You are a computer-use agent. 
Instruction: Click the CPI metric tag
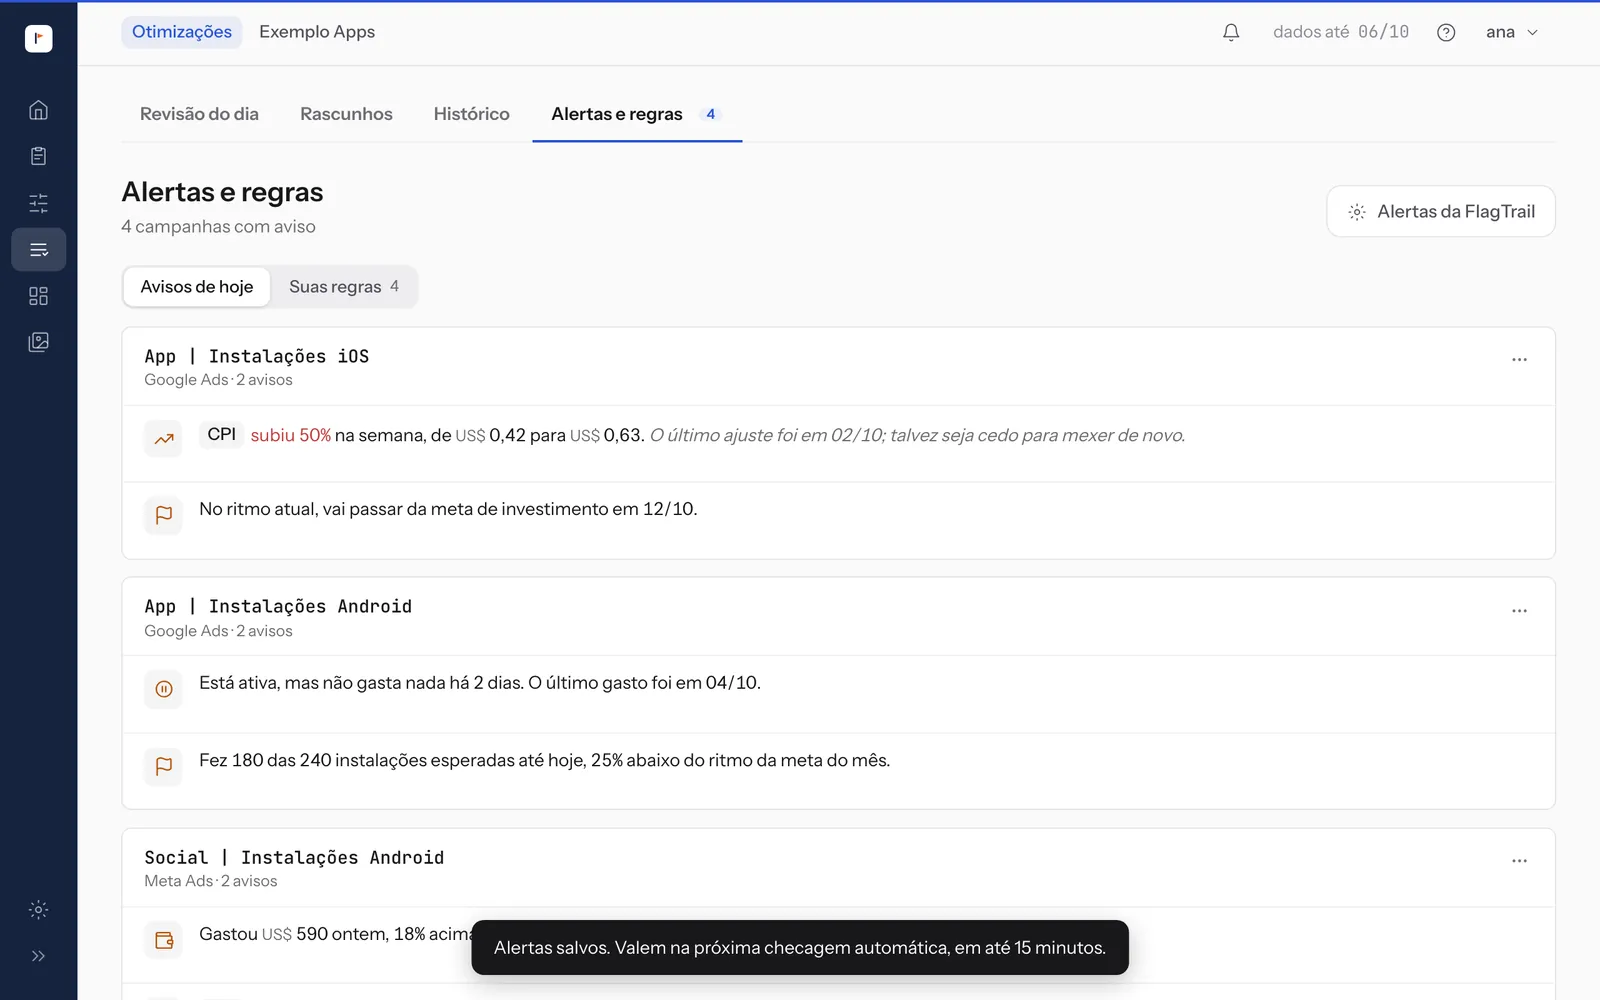click(x=221, y=434)
